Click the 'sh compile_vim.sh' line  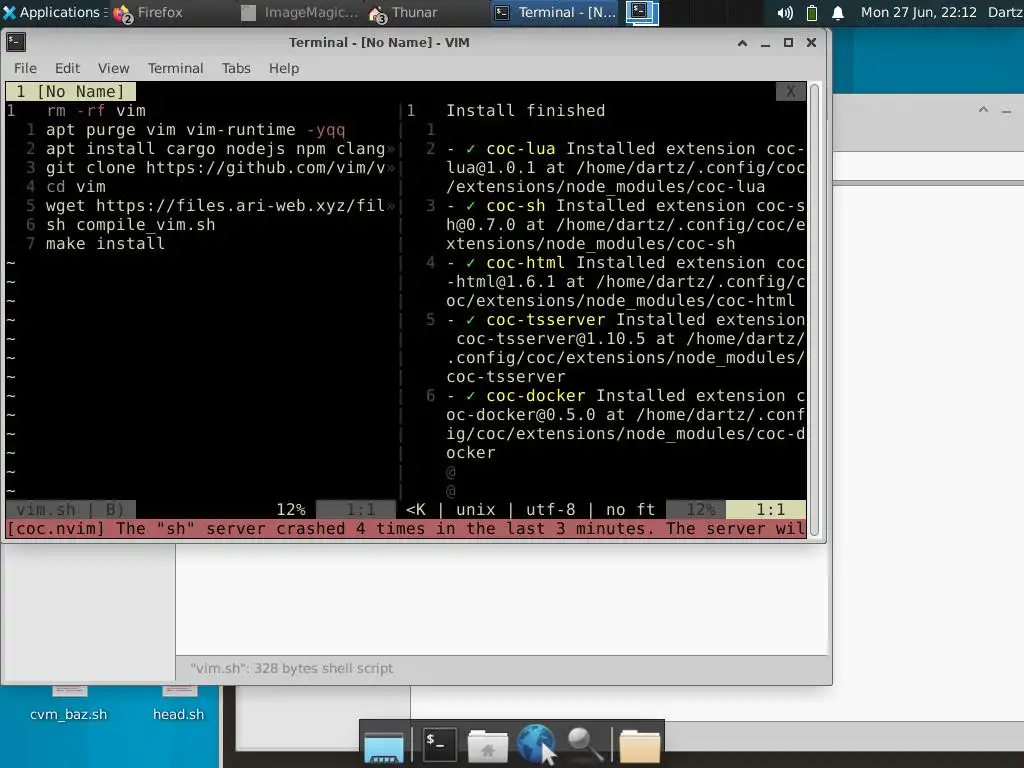131,224
